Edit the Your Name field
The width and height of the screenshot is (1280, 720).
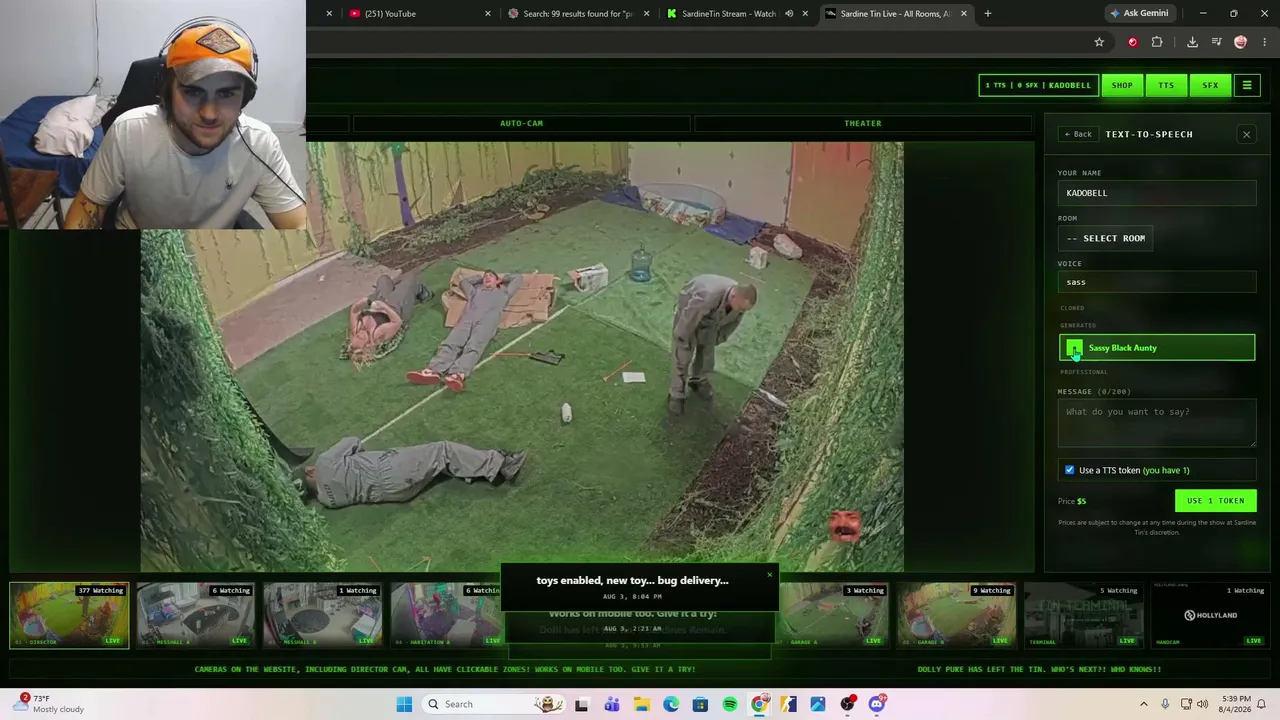[x=1157, y=193]
